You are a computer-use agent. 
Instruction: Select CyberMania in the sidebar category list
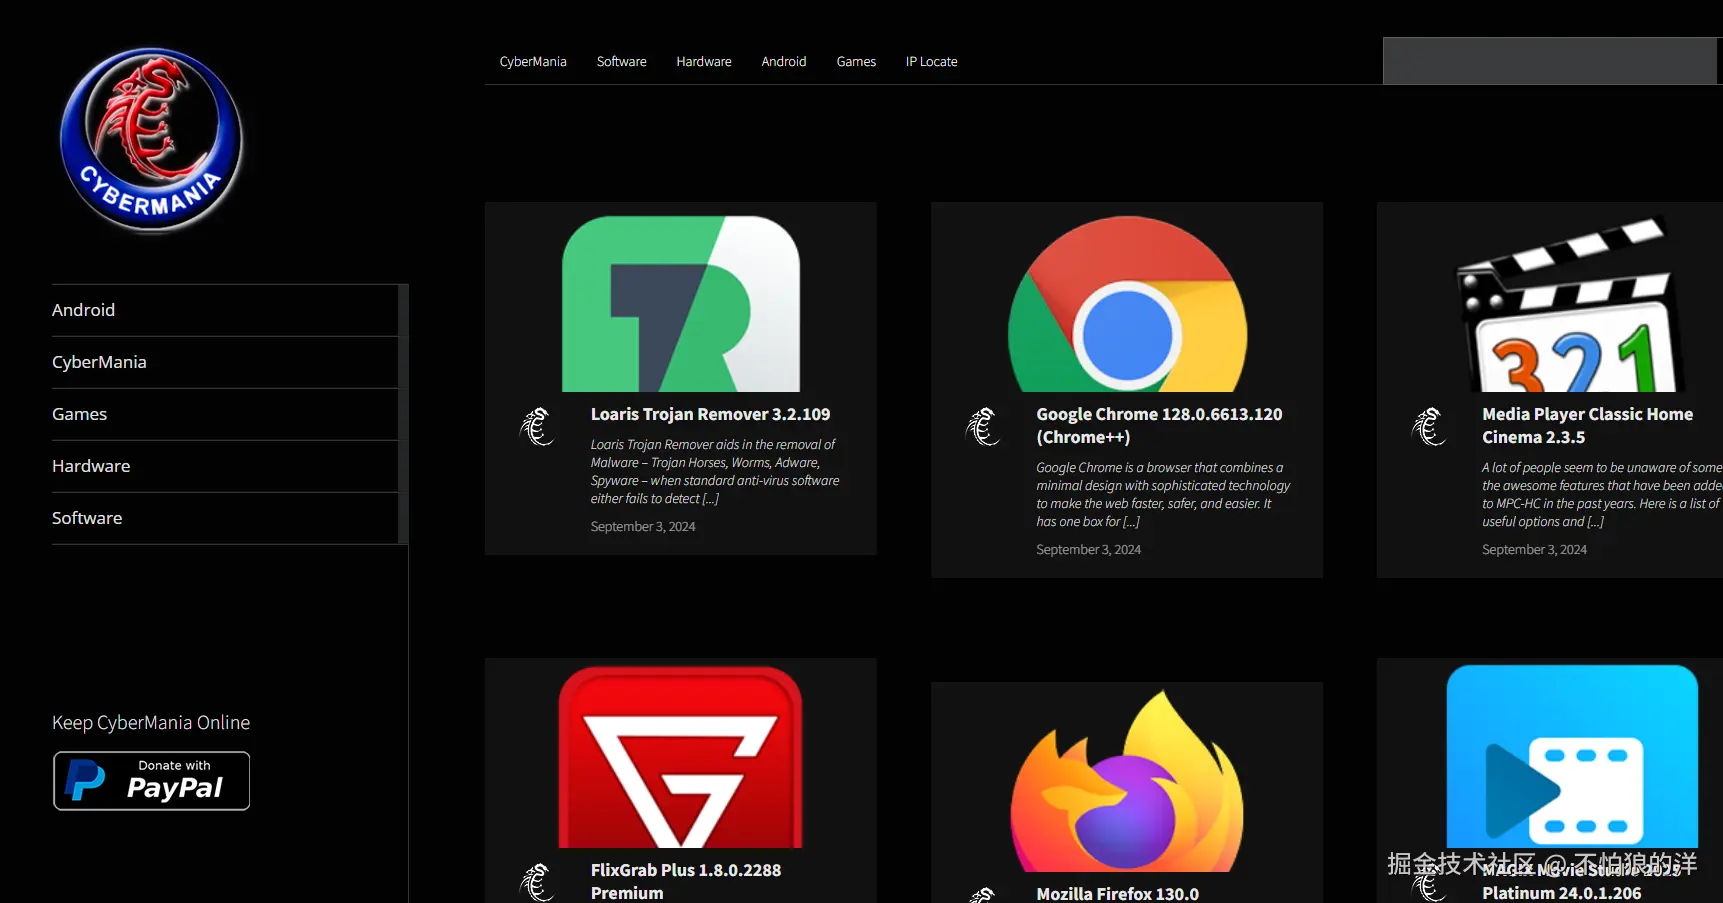point(225,362)
